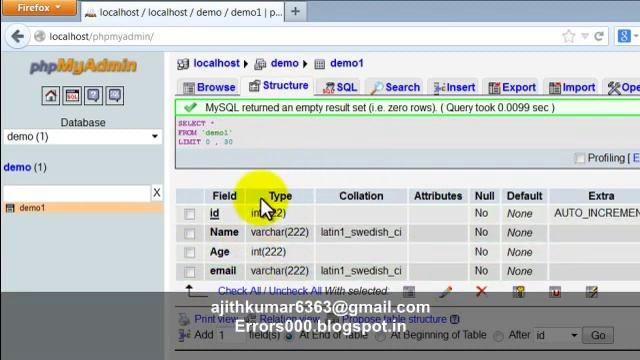Screen dimensions: 640x360
Task: Switch to the Search tab
Action: [395, 87]
